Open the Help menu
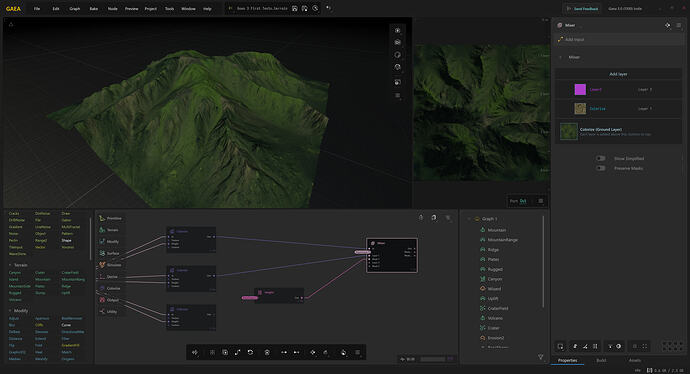The height and width of the screenshot is (374, 690). point(207,9)
